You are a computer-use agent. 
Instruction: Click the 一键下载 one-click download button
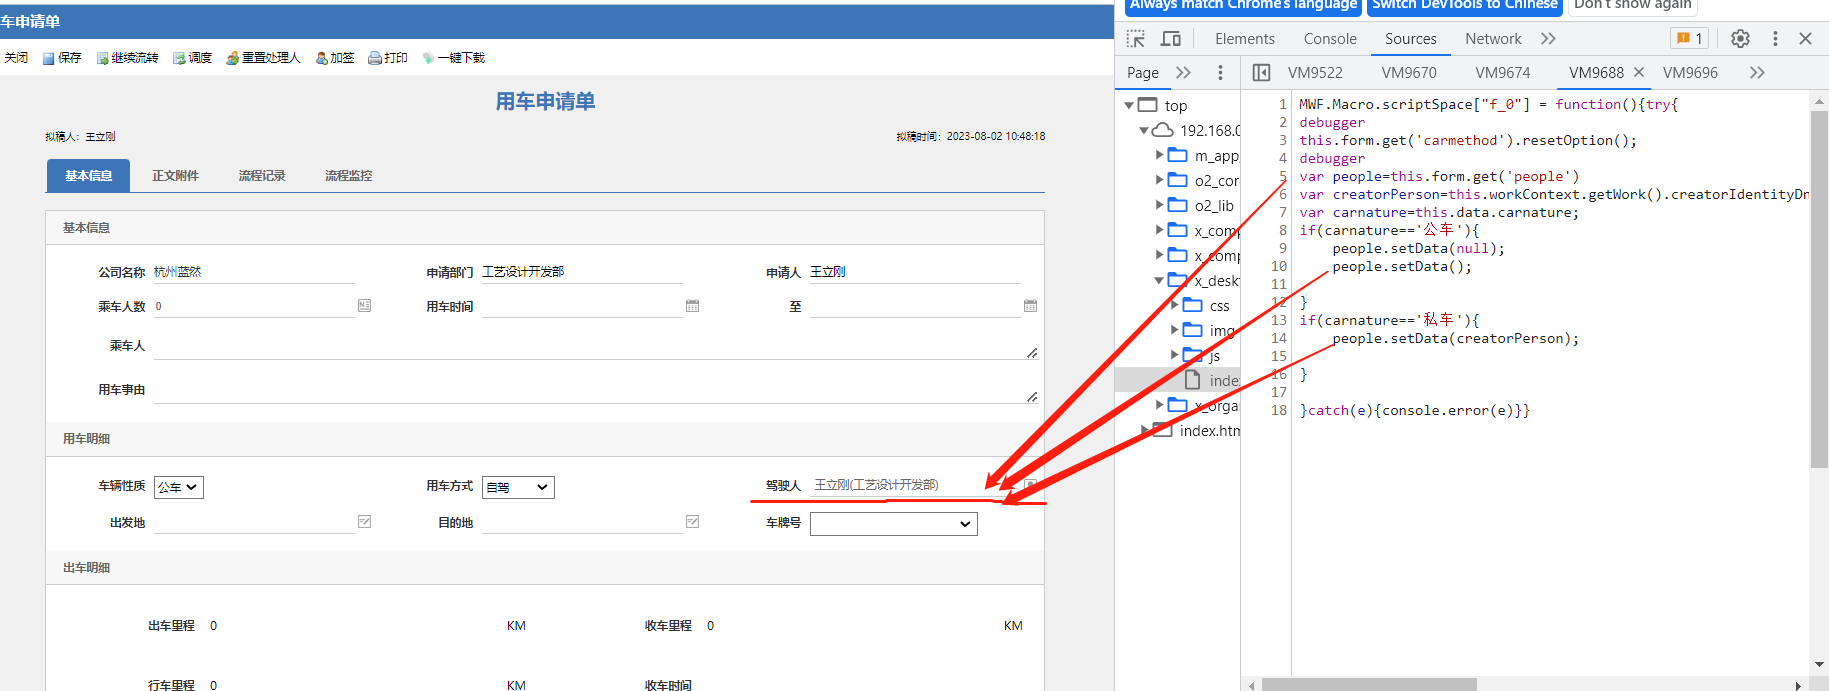tap(453, 58)
